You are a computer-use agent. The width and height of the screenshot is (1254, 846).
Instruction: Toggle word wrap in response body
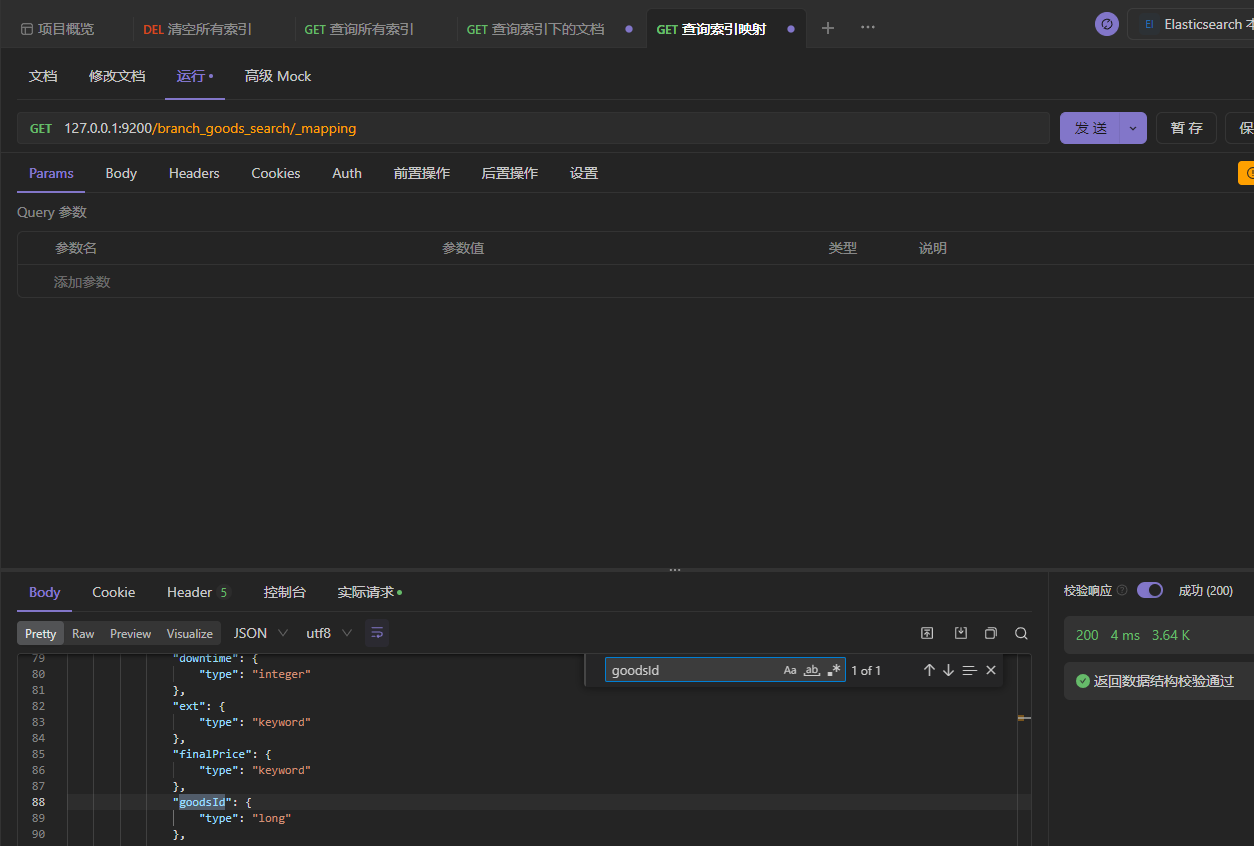point(377,633)
